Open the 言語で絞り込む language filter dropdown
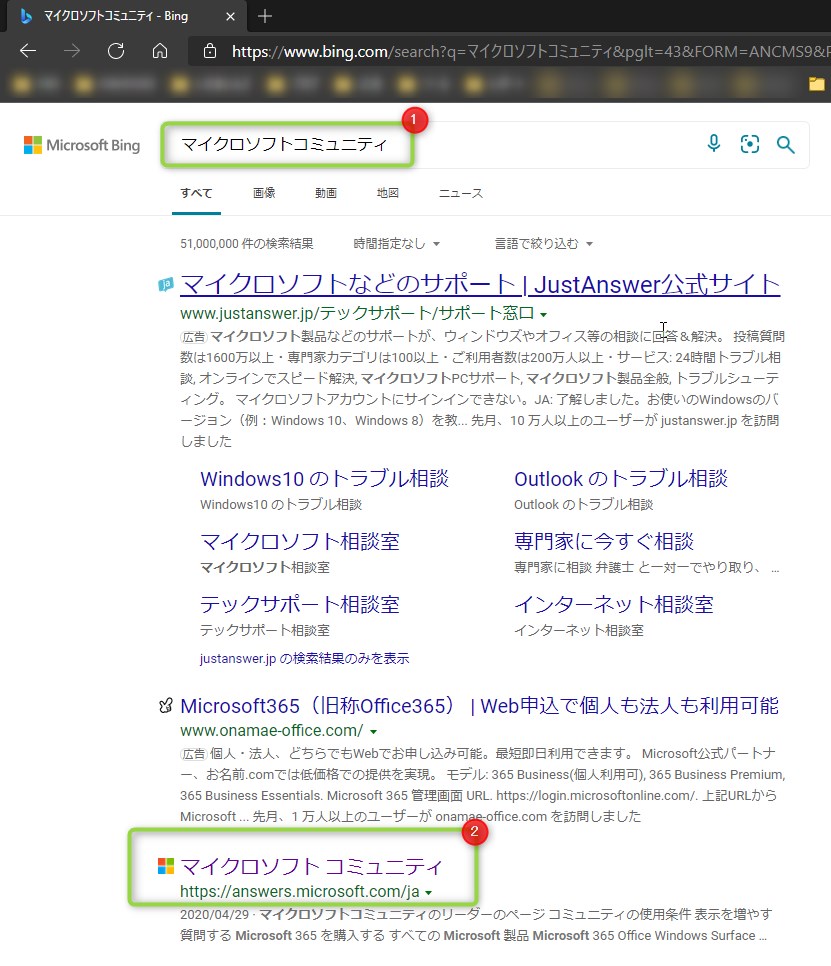The width and height of the screenshot is (831, 966). click(543, 244)
